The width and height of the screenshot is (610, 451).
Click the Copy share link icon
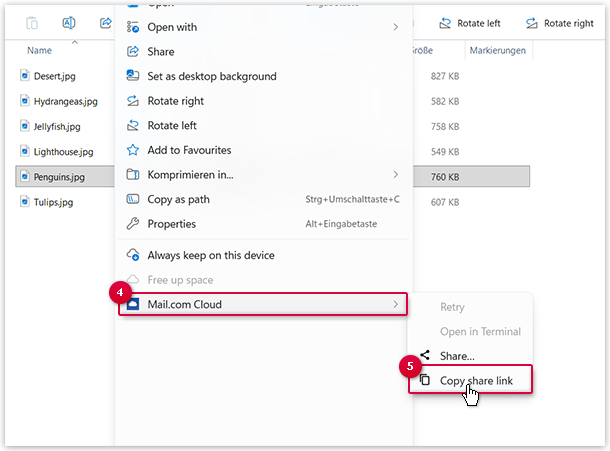click(425, 380)
